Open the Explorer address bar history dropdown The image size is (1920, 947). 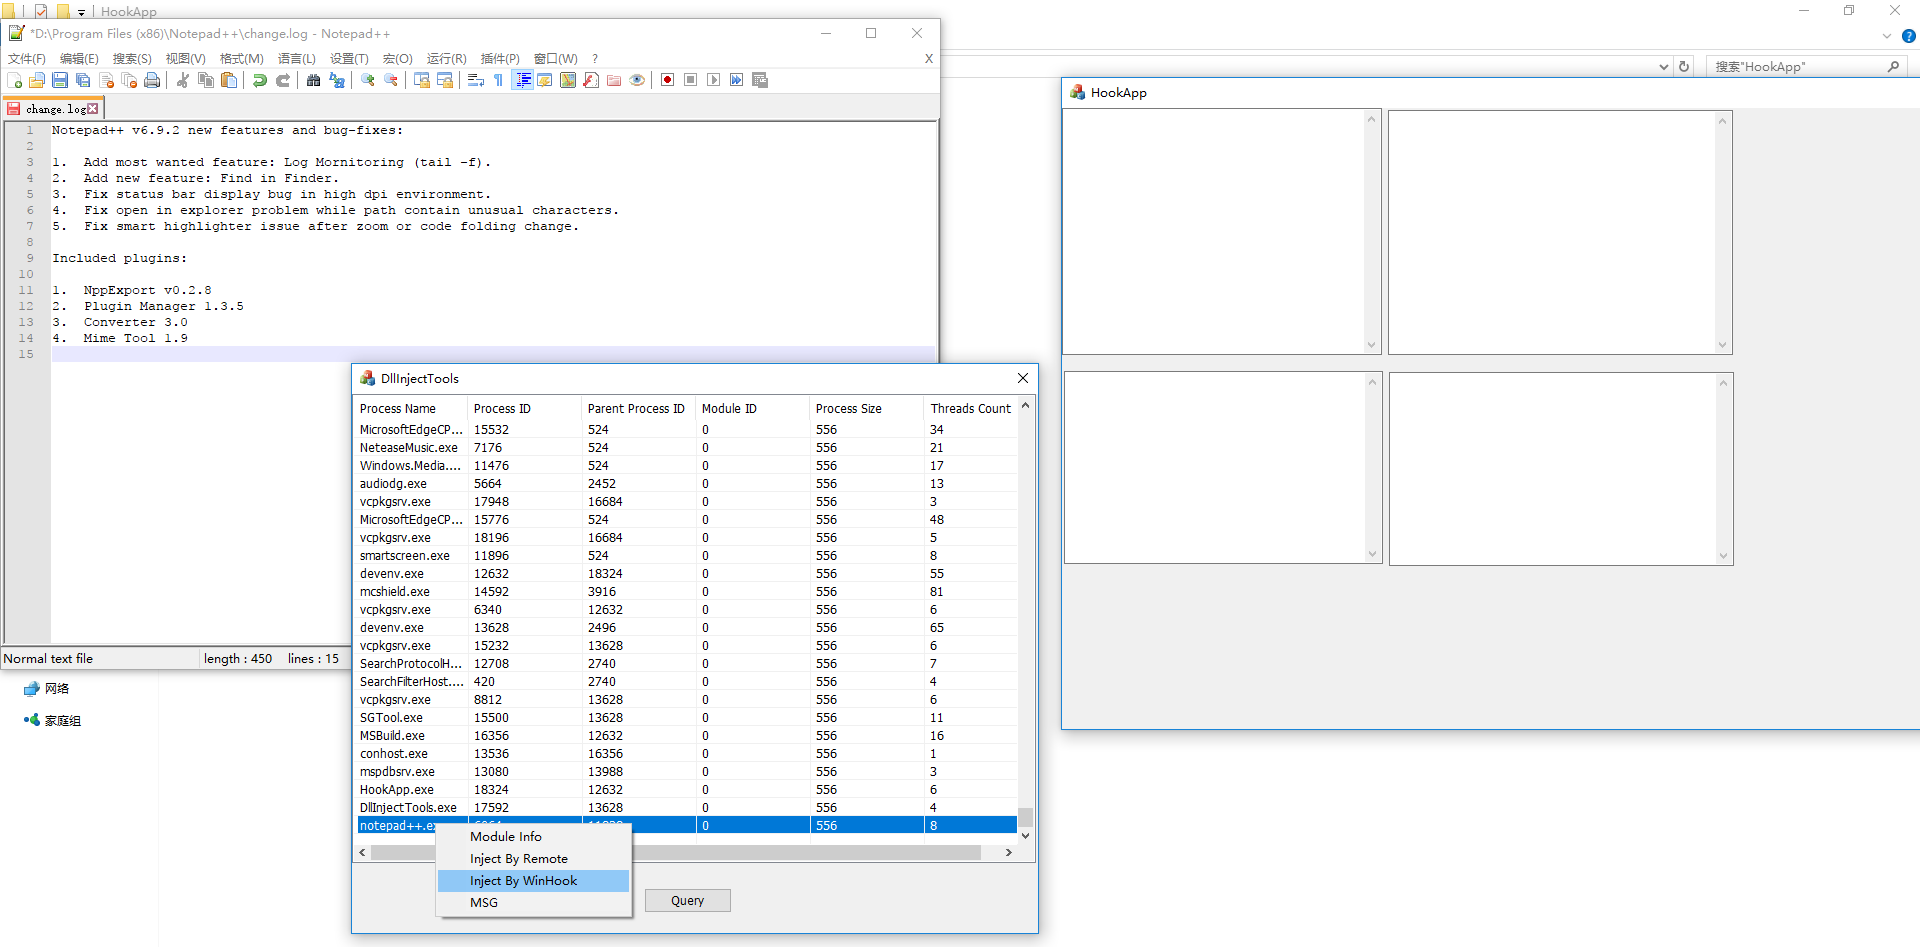[x=1664, y=67]
